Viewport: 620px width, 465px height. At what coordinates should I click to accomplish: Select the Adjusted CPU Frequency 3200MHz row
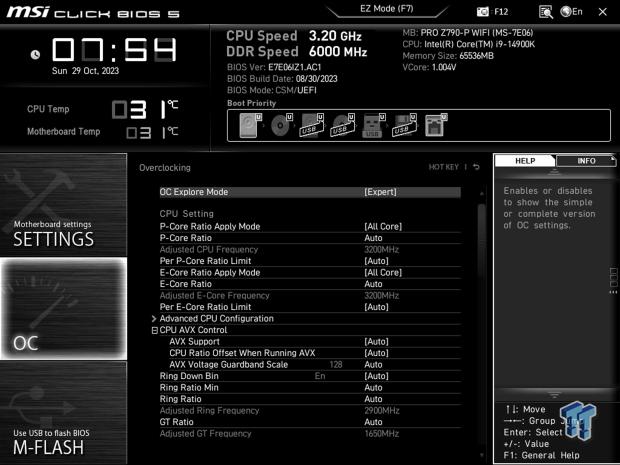tap(310, 250)
